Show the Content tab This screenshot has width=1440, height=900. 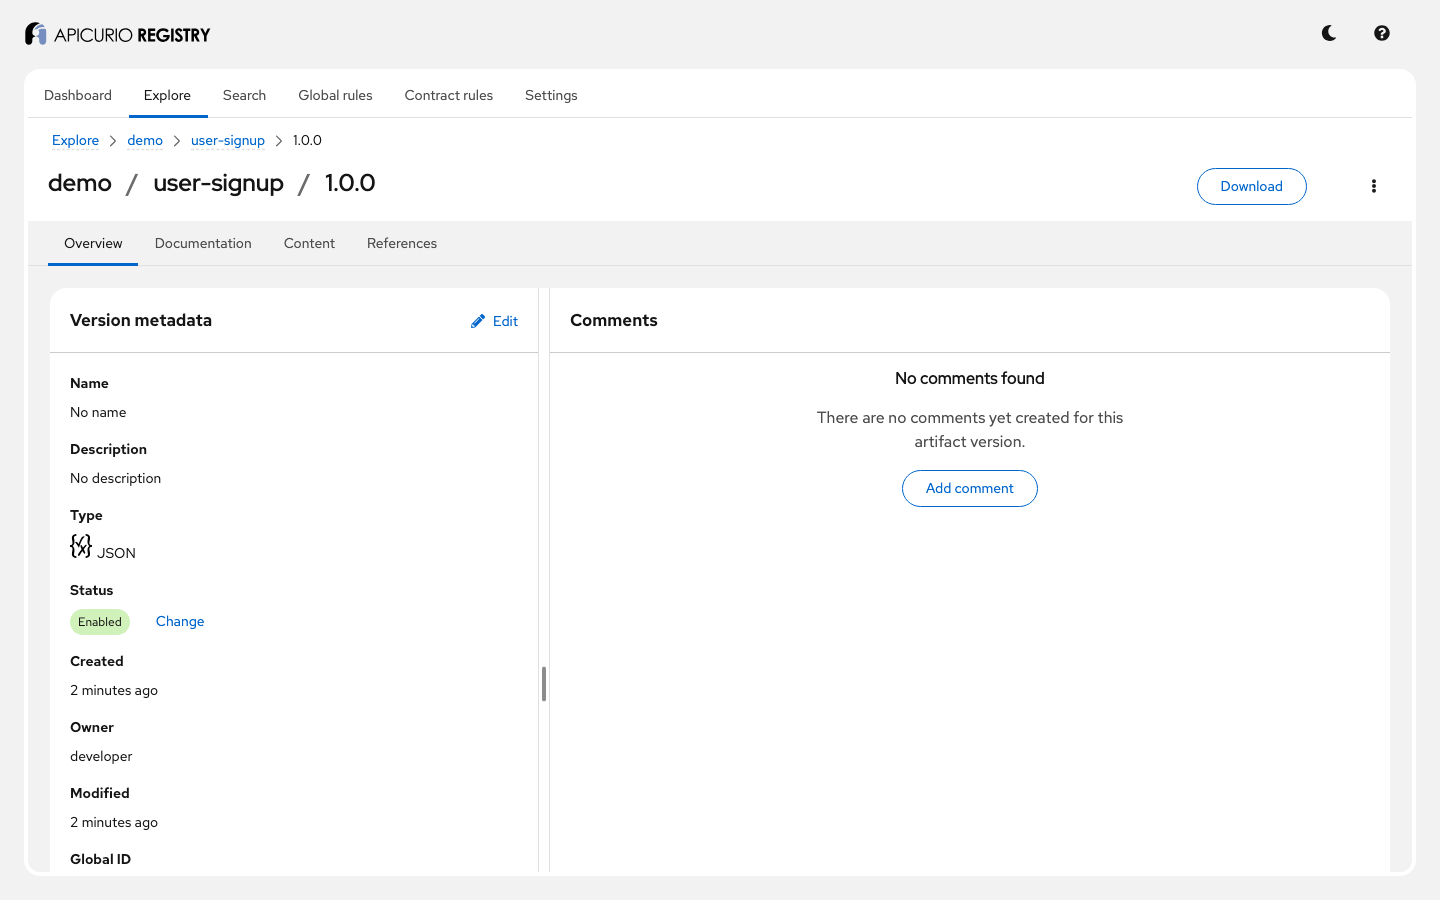[309, 243]
